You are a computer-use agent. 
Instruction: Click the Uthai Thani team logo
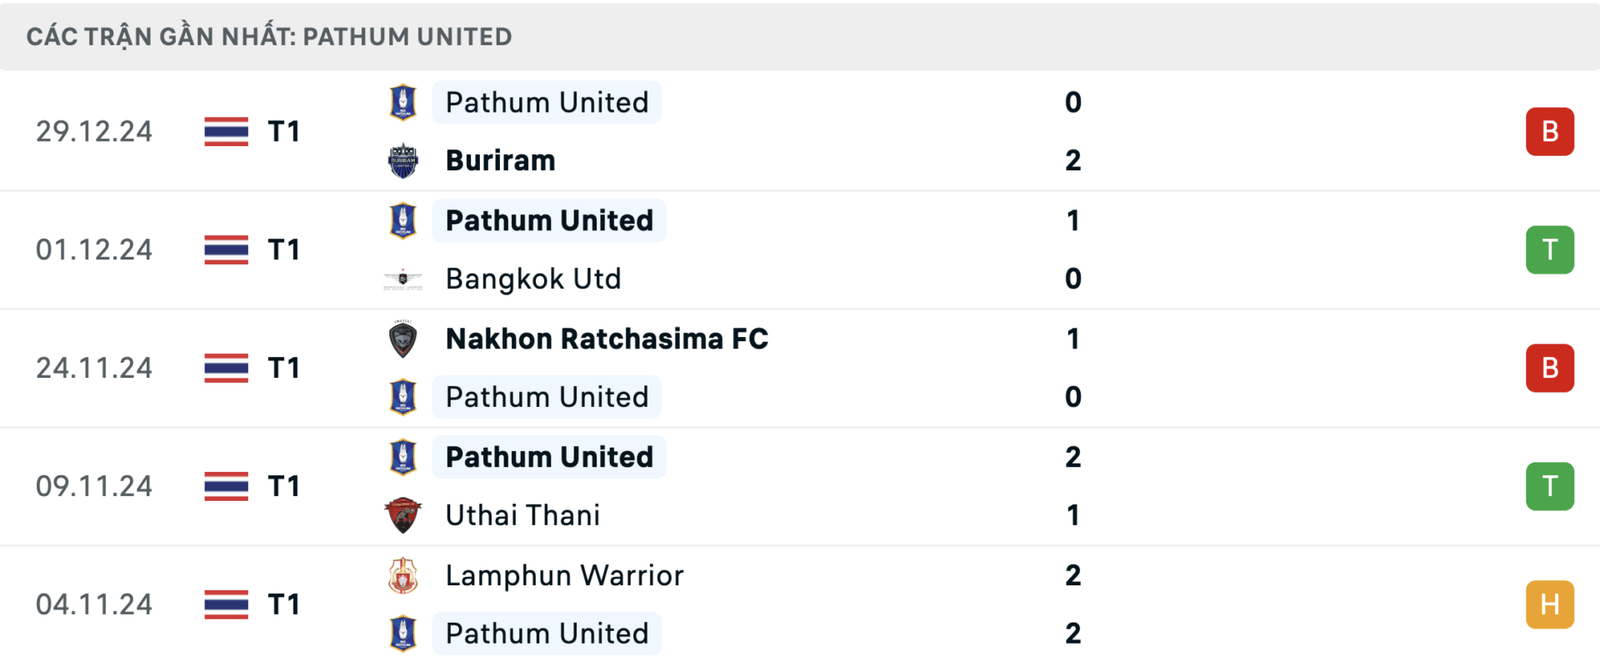(403, 515)
